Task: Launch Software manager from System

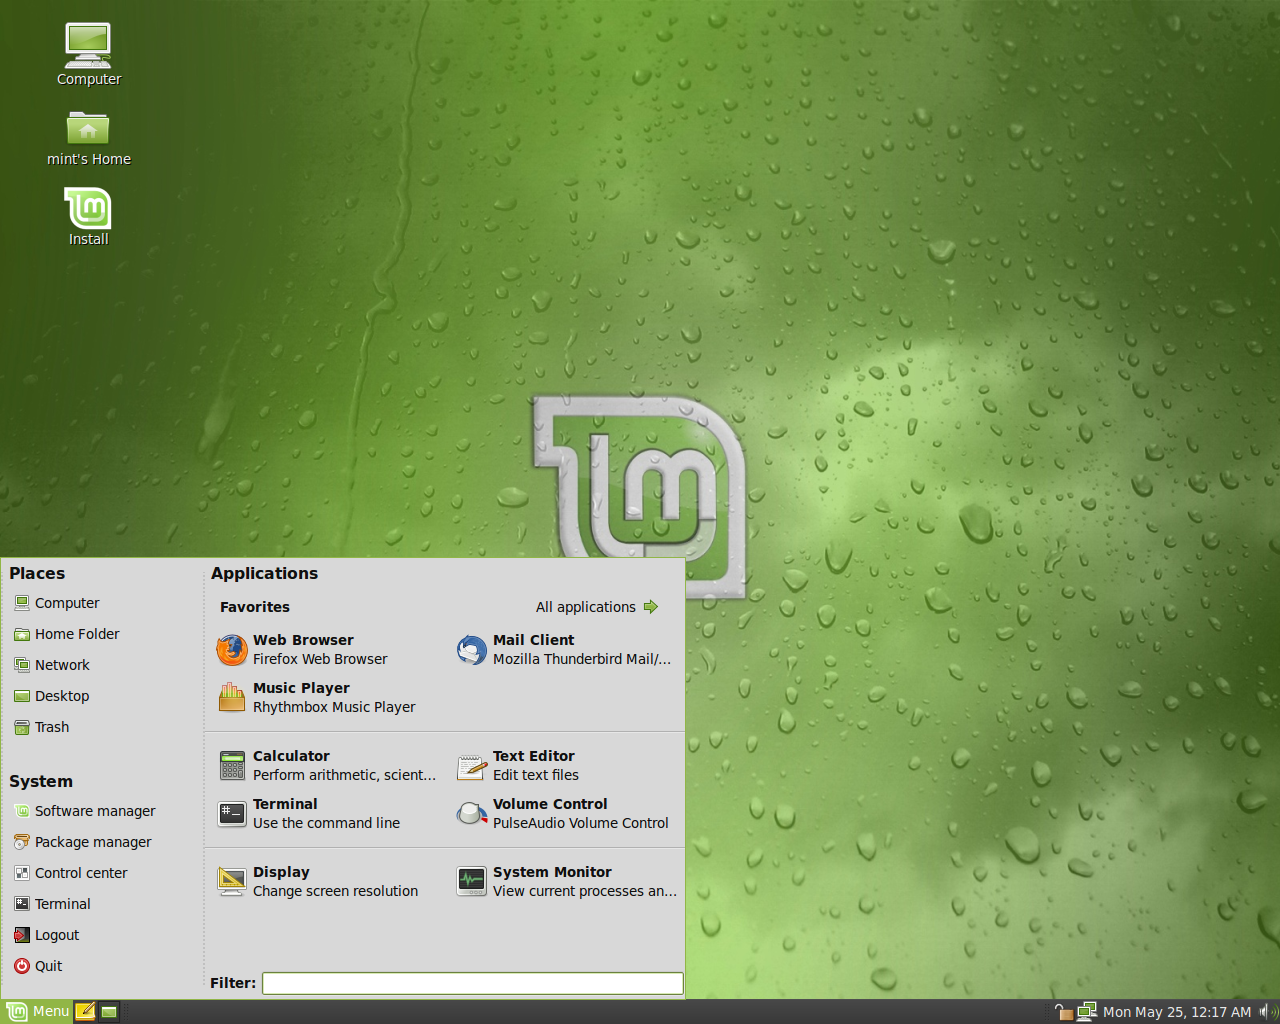Action: (x=85, y=811)
